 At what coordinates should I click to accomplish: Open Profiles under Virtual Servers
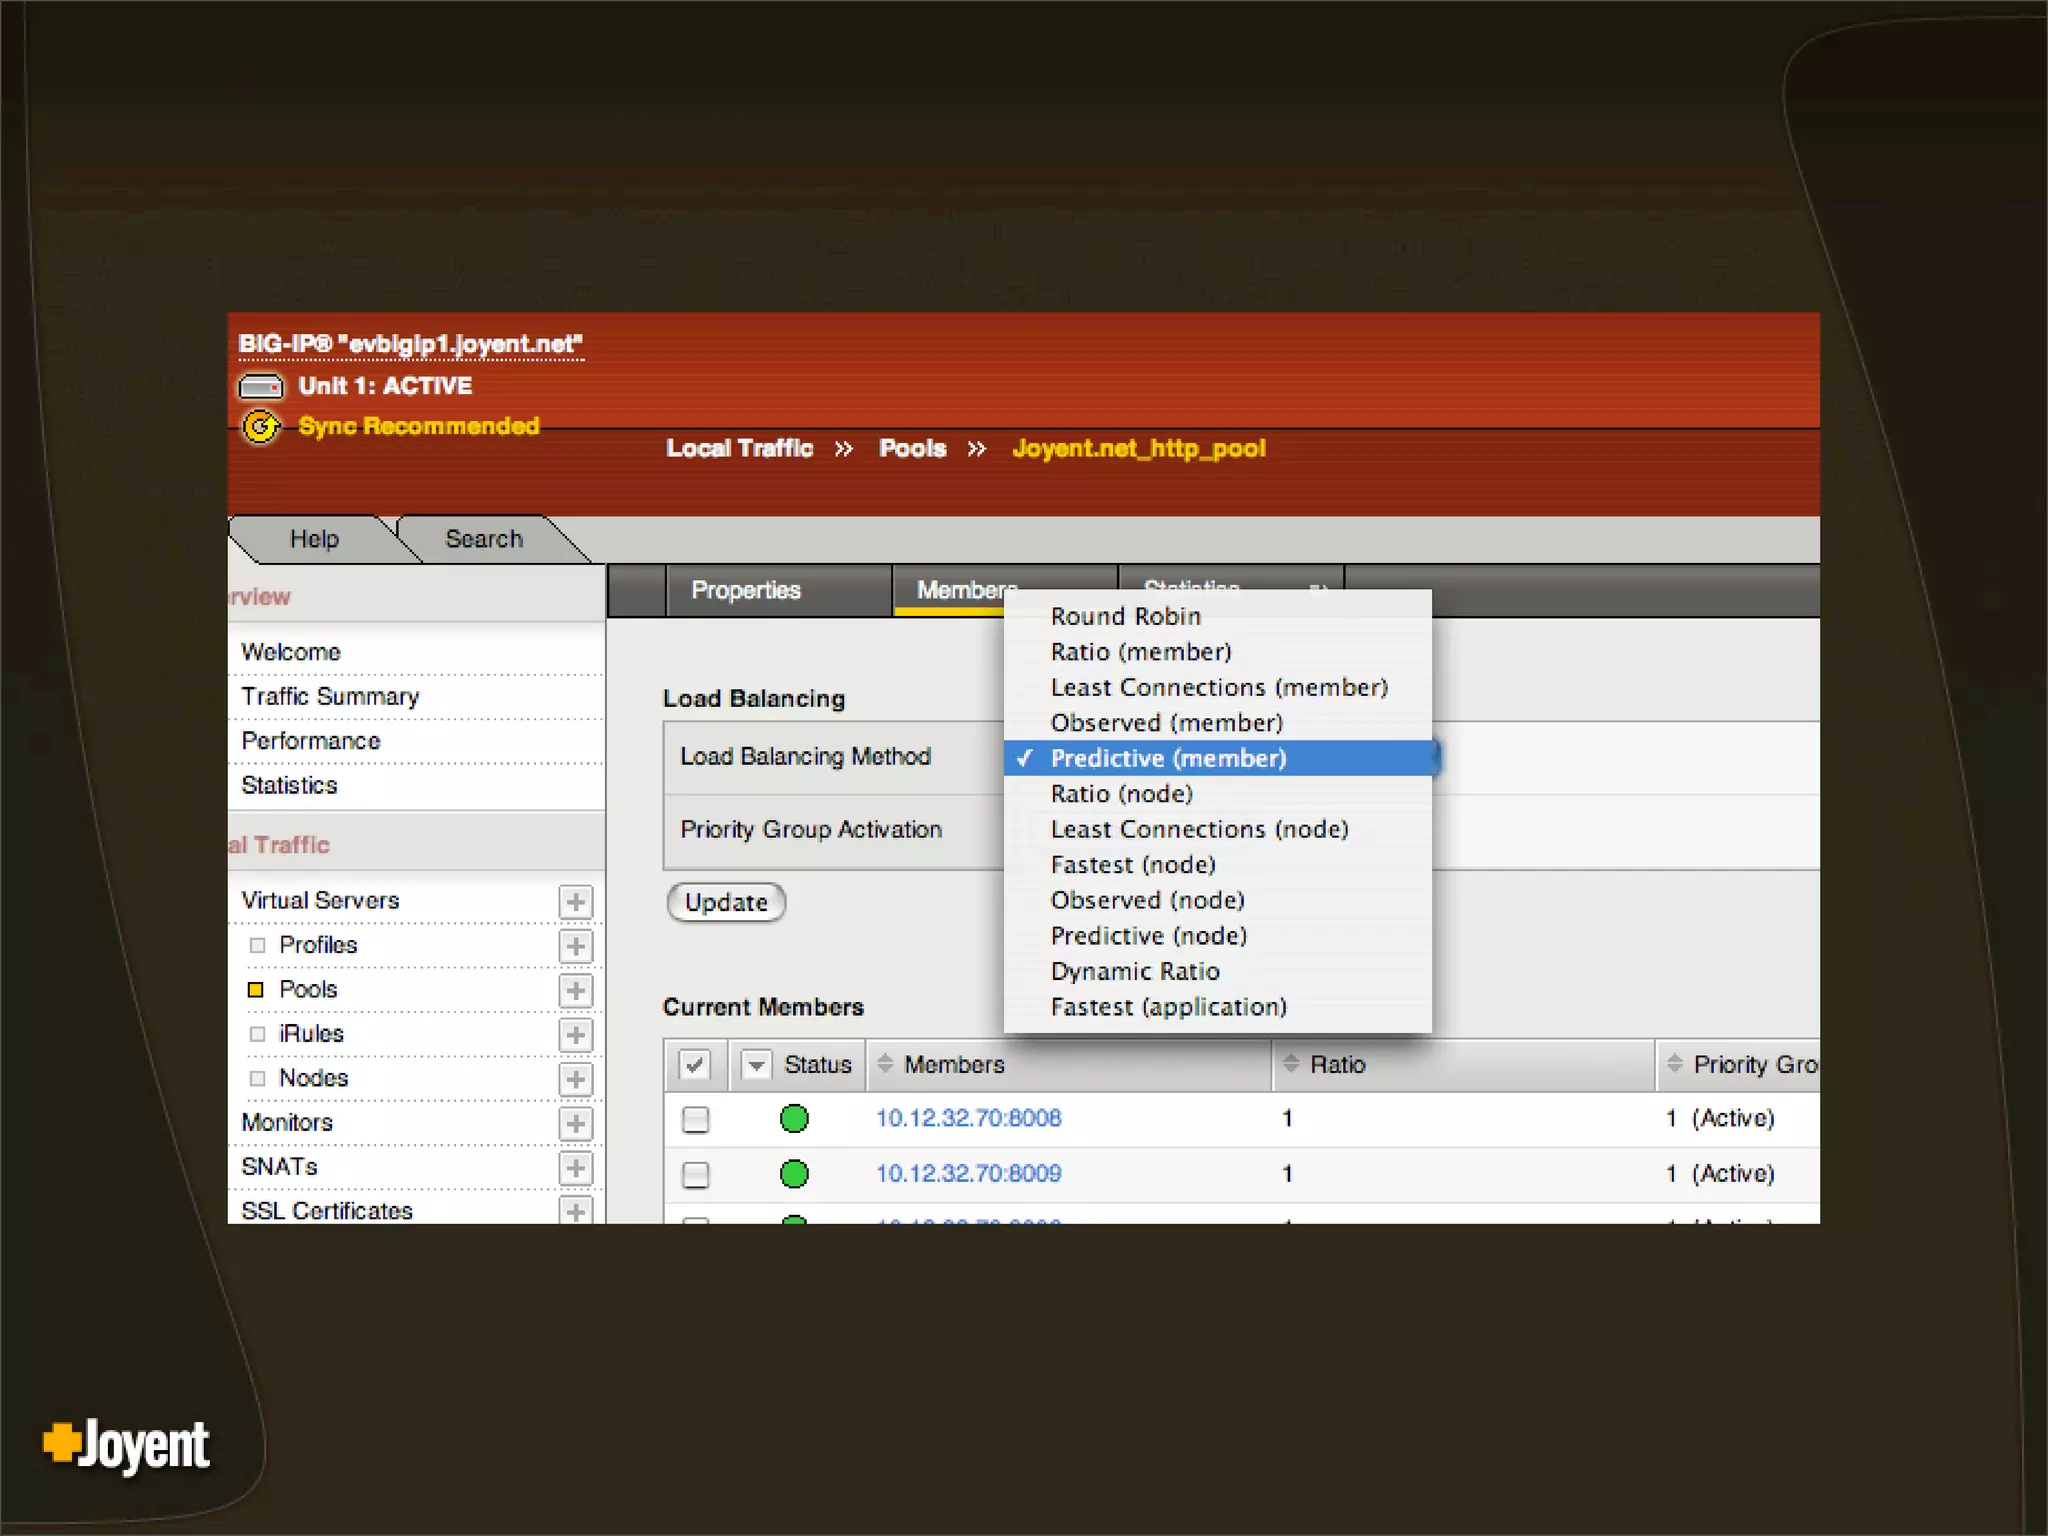(318, 945)
